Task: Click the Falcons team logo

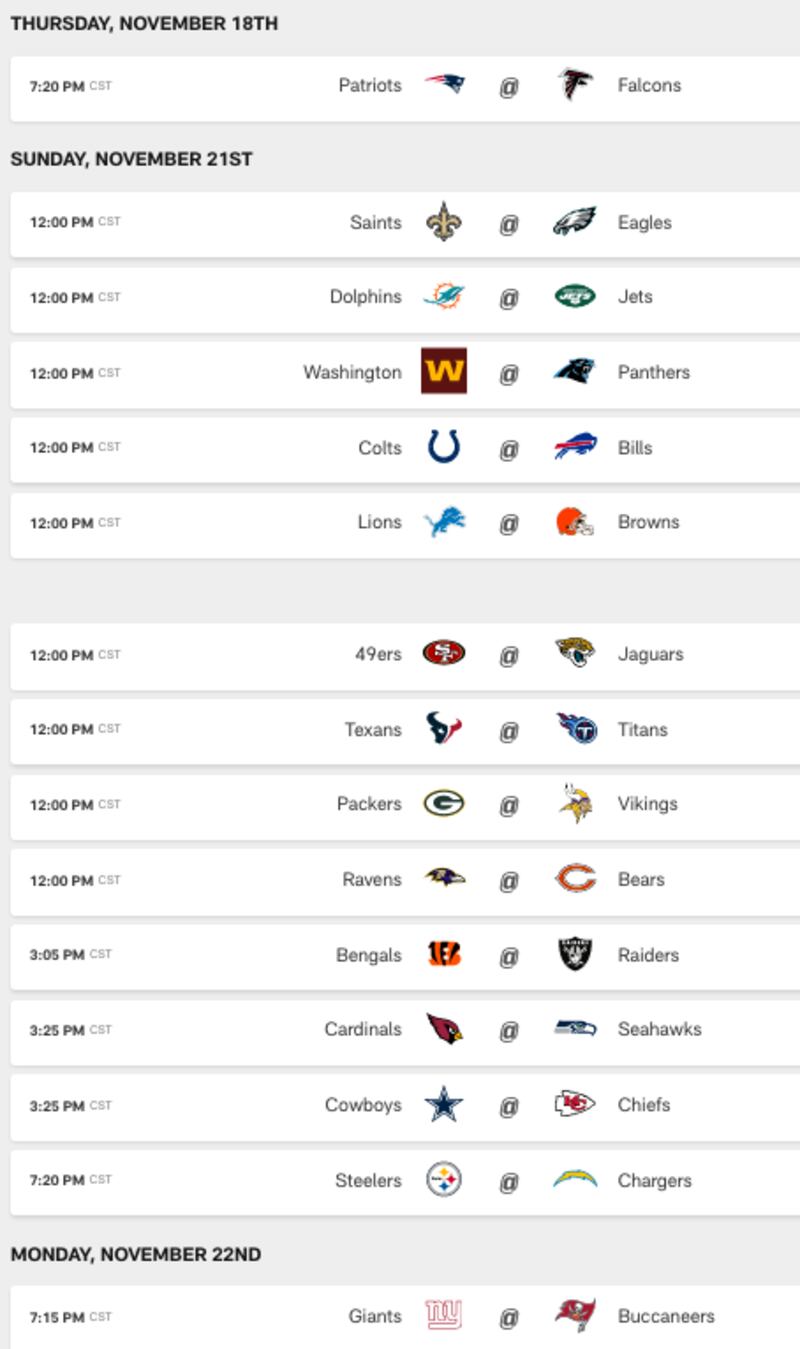Action: (x=575, y=85)
